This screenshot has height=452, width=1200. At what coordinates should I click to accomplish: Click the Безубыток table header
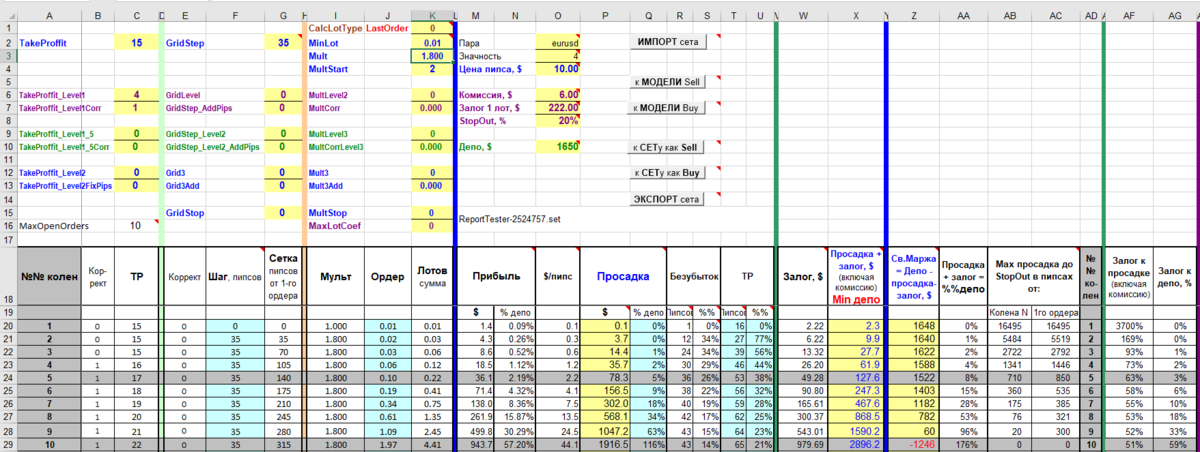[692, 276]
